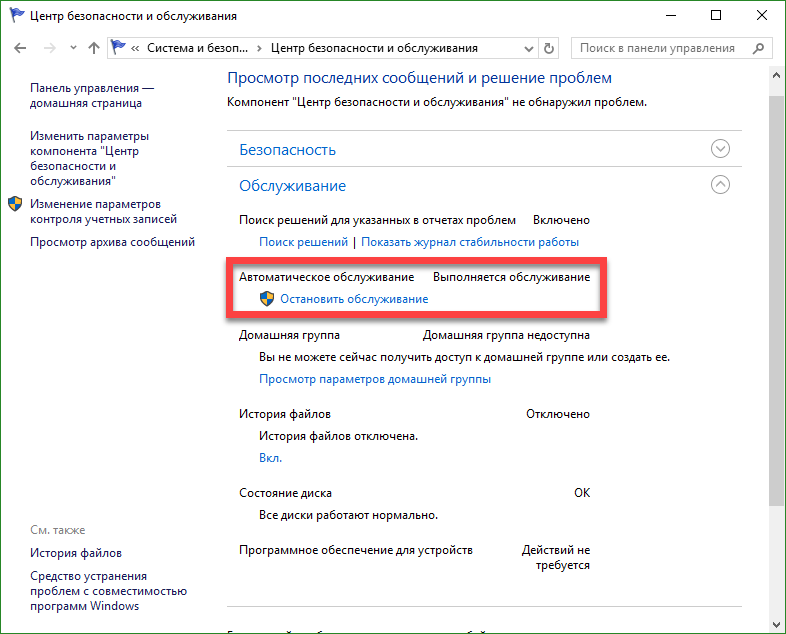Image resolution: width=786 pixels, height=634 pixels.
Task: Click "Все диски работают нормально." text
Action: tap(348, 515)
